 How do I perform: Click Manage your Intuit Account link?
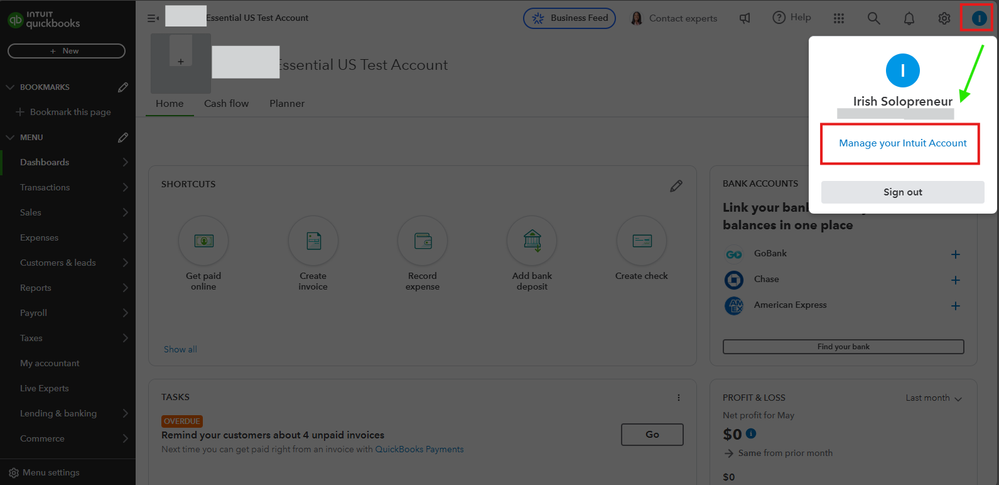[x=903, y=143]
